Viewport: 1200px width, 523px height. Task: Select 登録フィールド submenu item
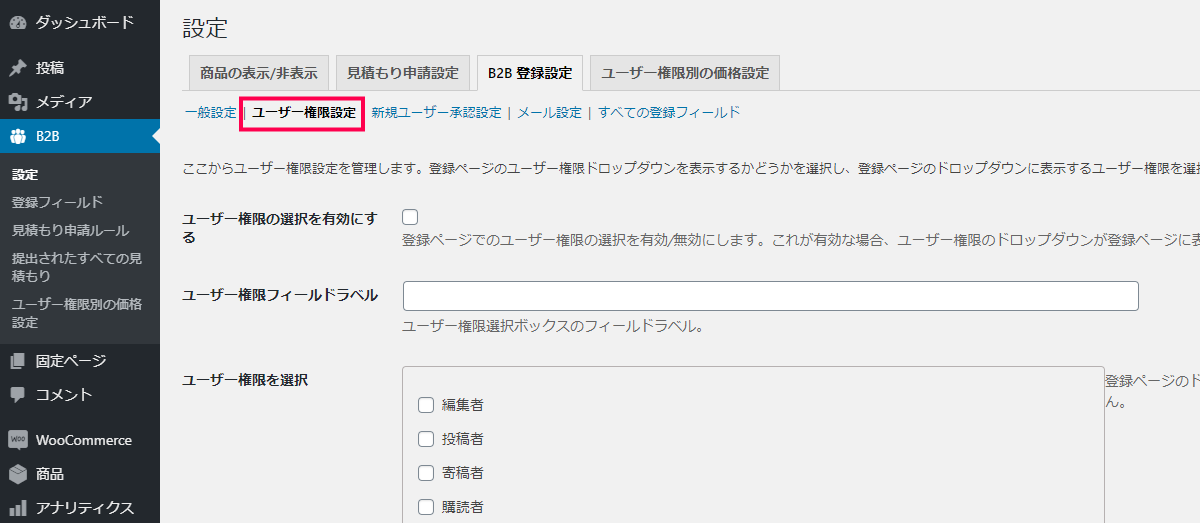[x=57, y=202]
